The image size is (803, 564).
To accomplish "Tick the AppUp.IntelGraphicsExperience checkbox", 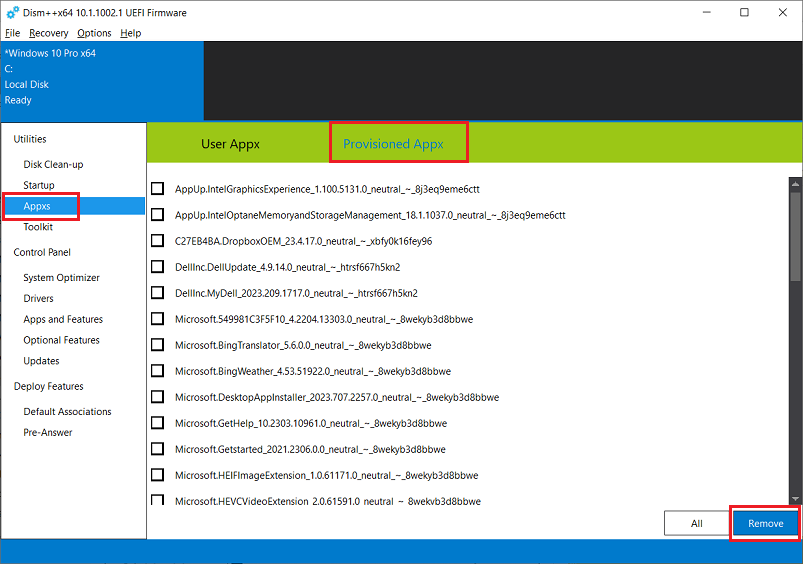I will (158, 188).
